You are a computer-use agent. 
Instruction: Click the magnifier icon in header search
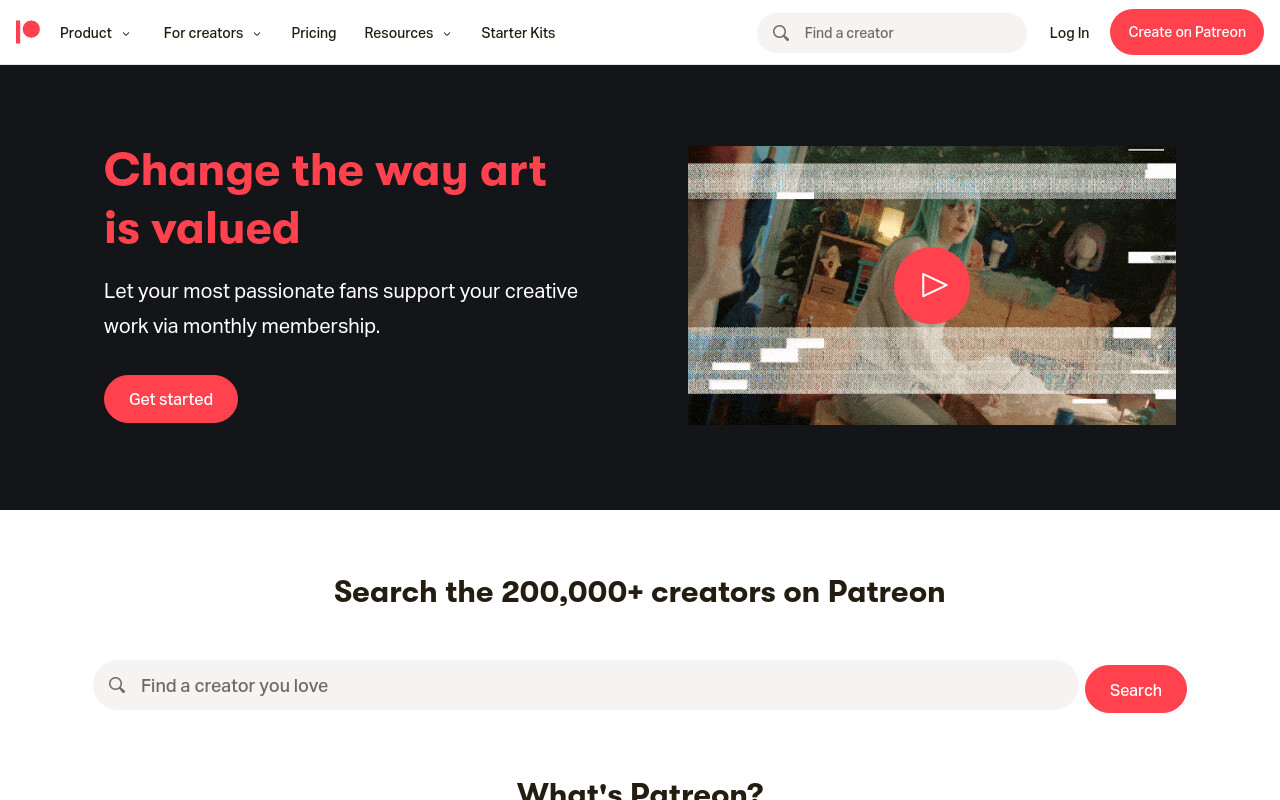[x=781, y=33]
